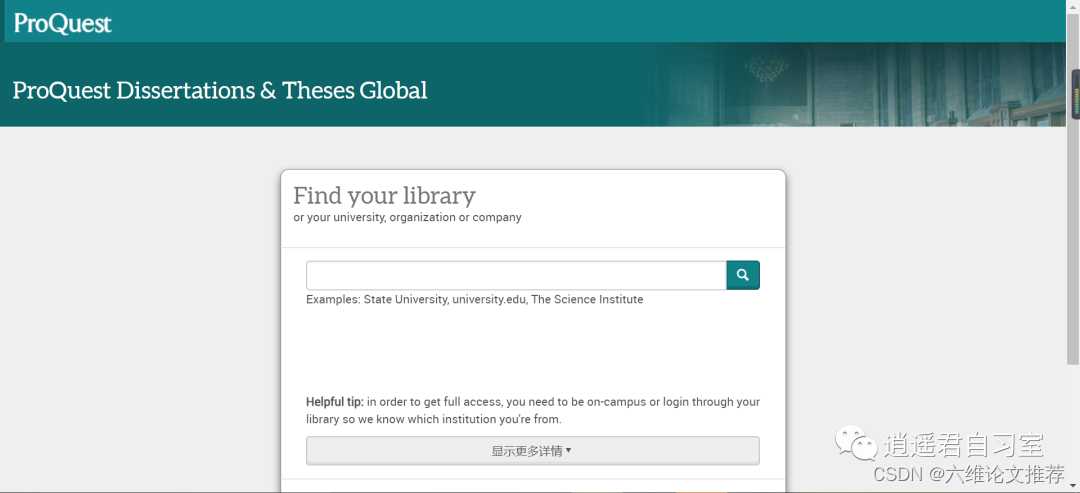1080x493 pixels.
Task: Click the ProQuest Dissertations & Theses Global title
Action: 220,90
